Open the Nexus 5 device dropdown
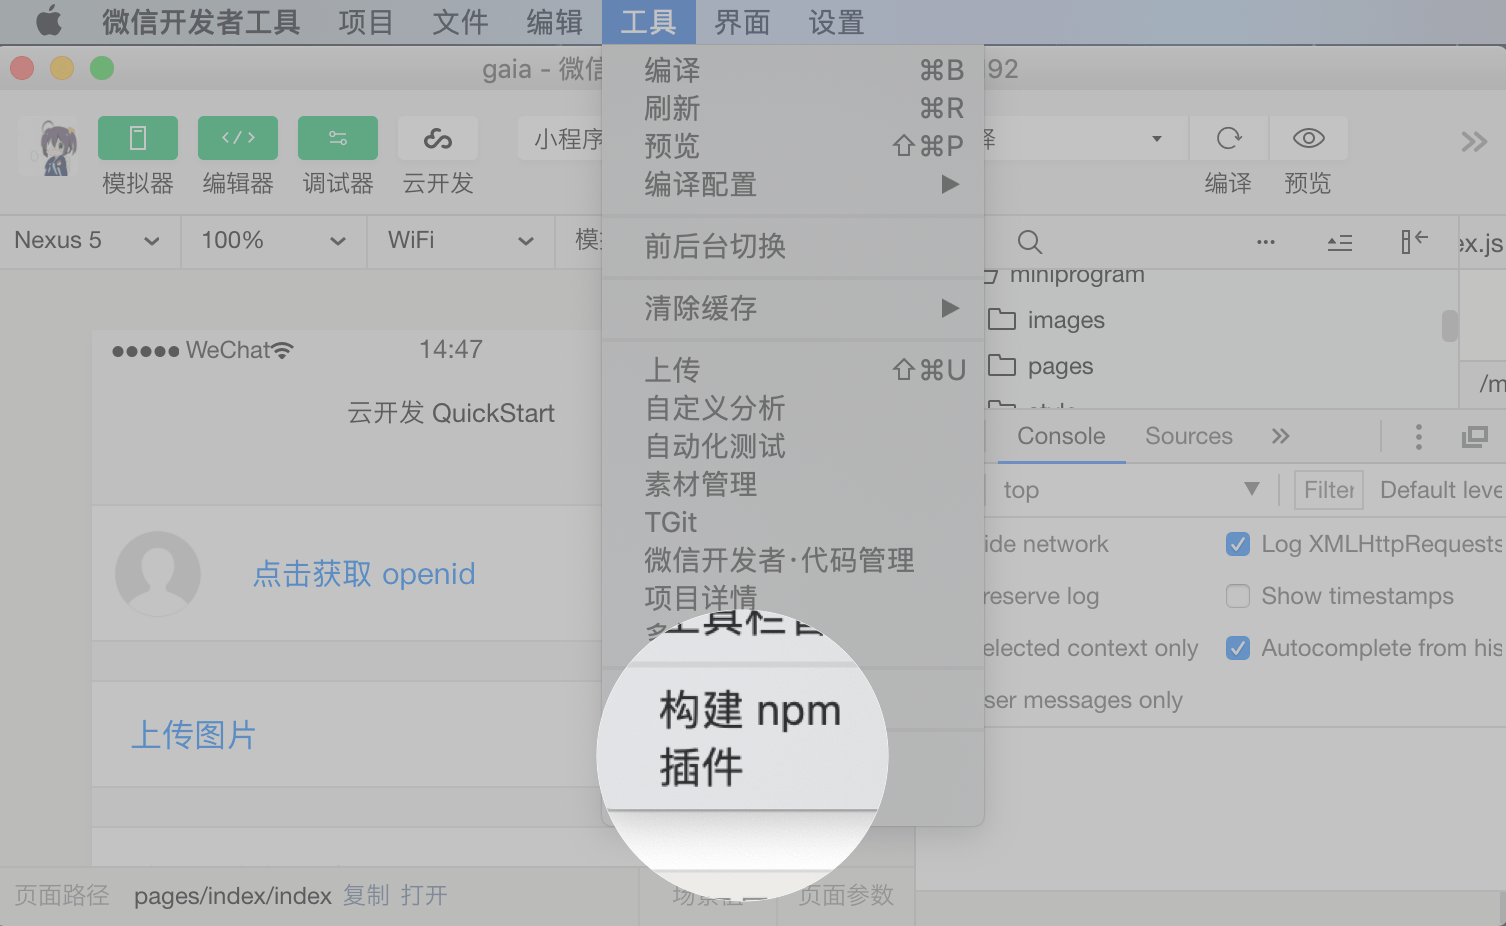Viewport: 1506px width, 926px height. tap(89, 241)
